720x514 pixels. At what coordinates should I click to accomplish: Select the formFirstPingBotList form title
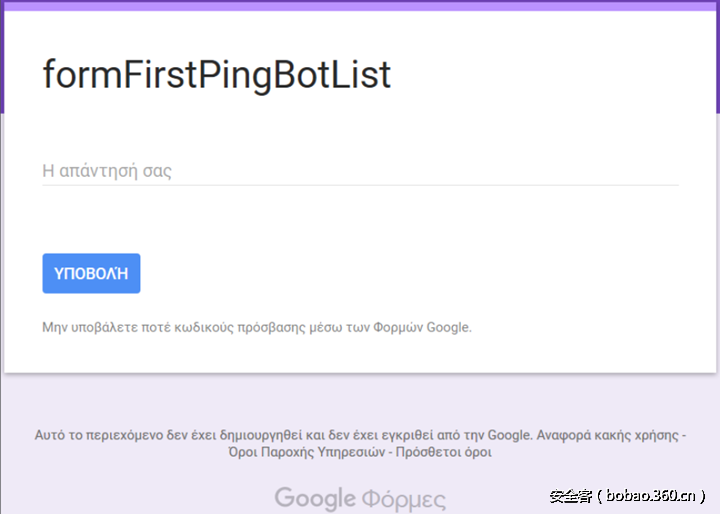point(216,75)
